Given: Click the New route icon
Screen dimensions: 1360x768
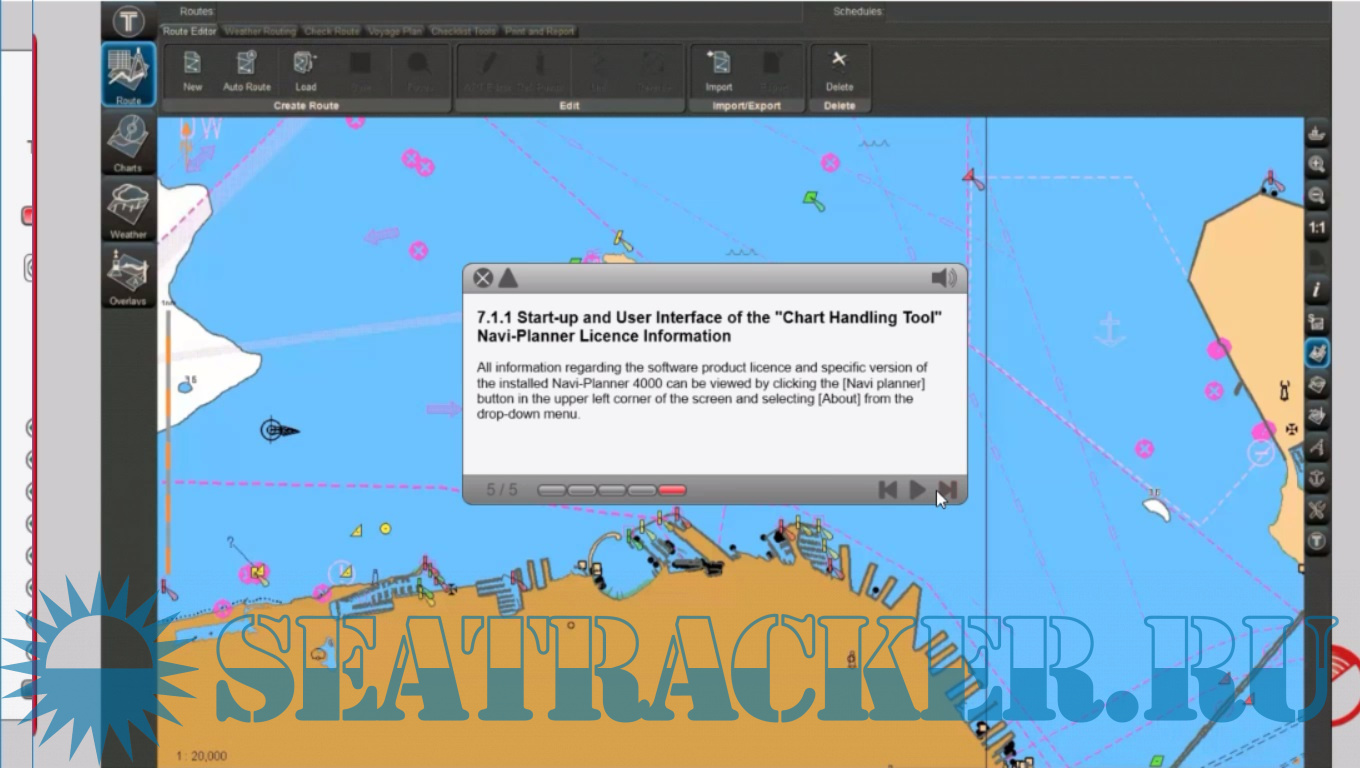Looking at the screenshot, I should coord(192,69).
